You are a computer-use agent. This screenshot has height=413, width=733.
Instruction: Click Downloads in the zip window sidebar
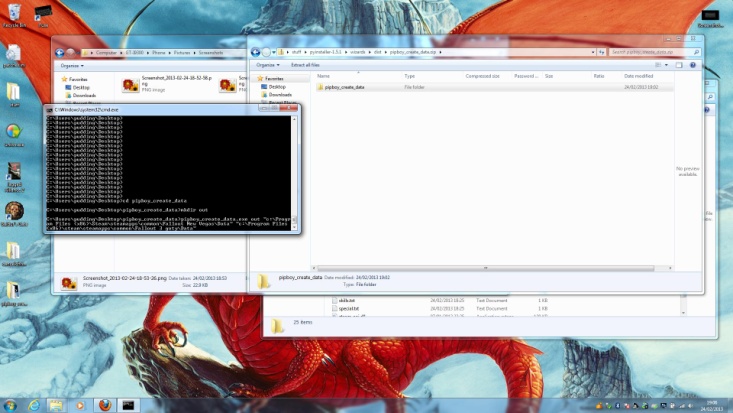(x=276, y=94)
